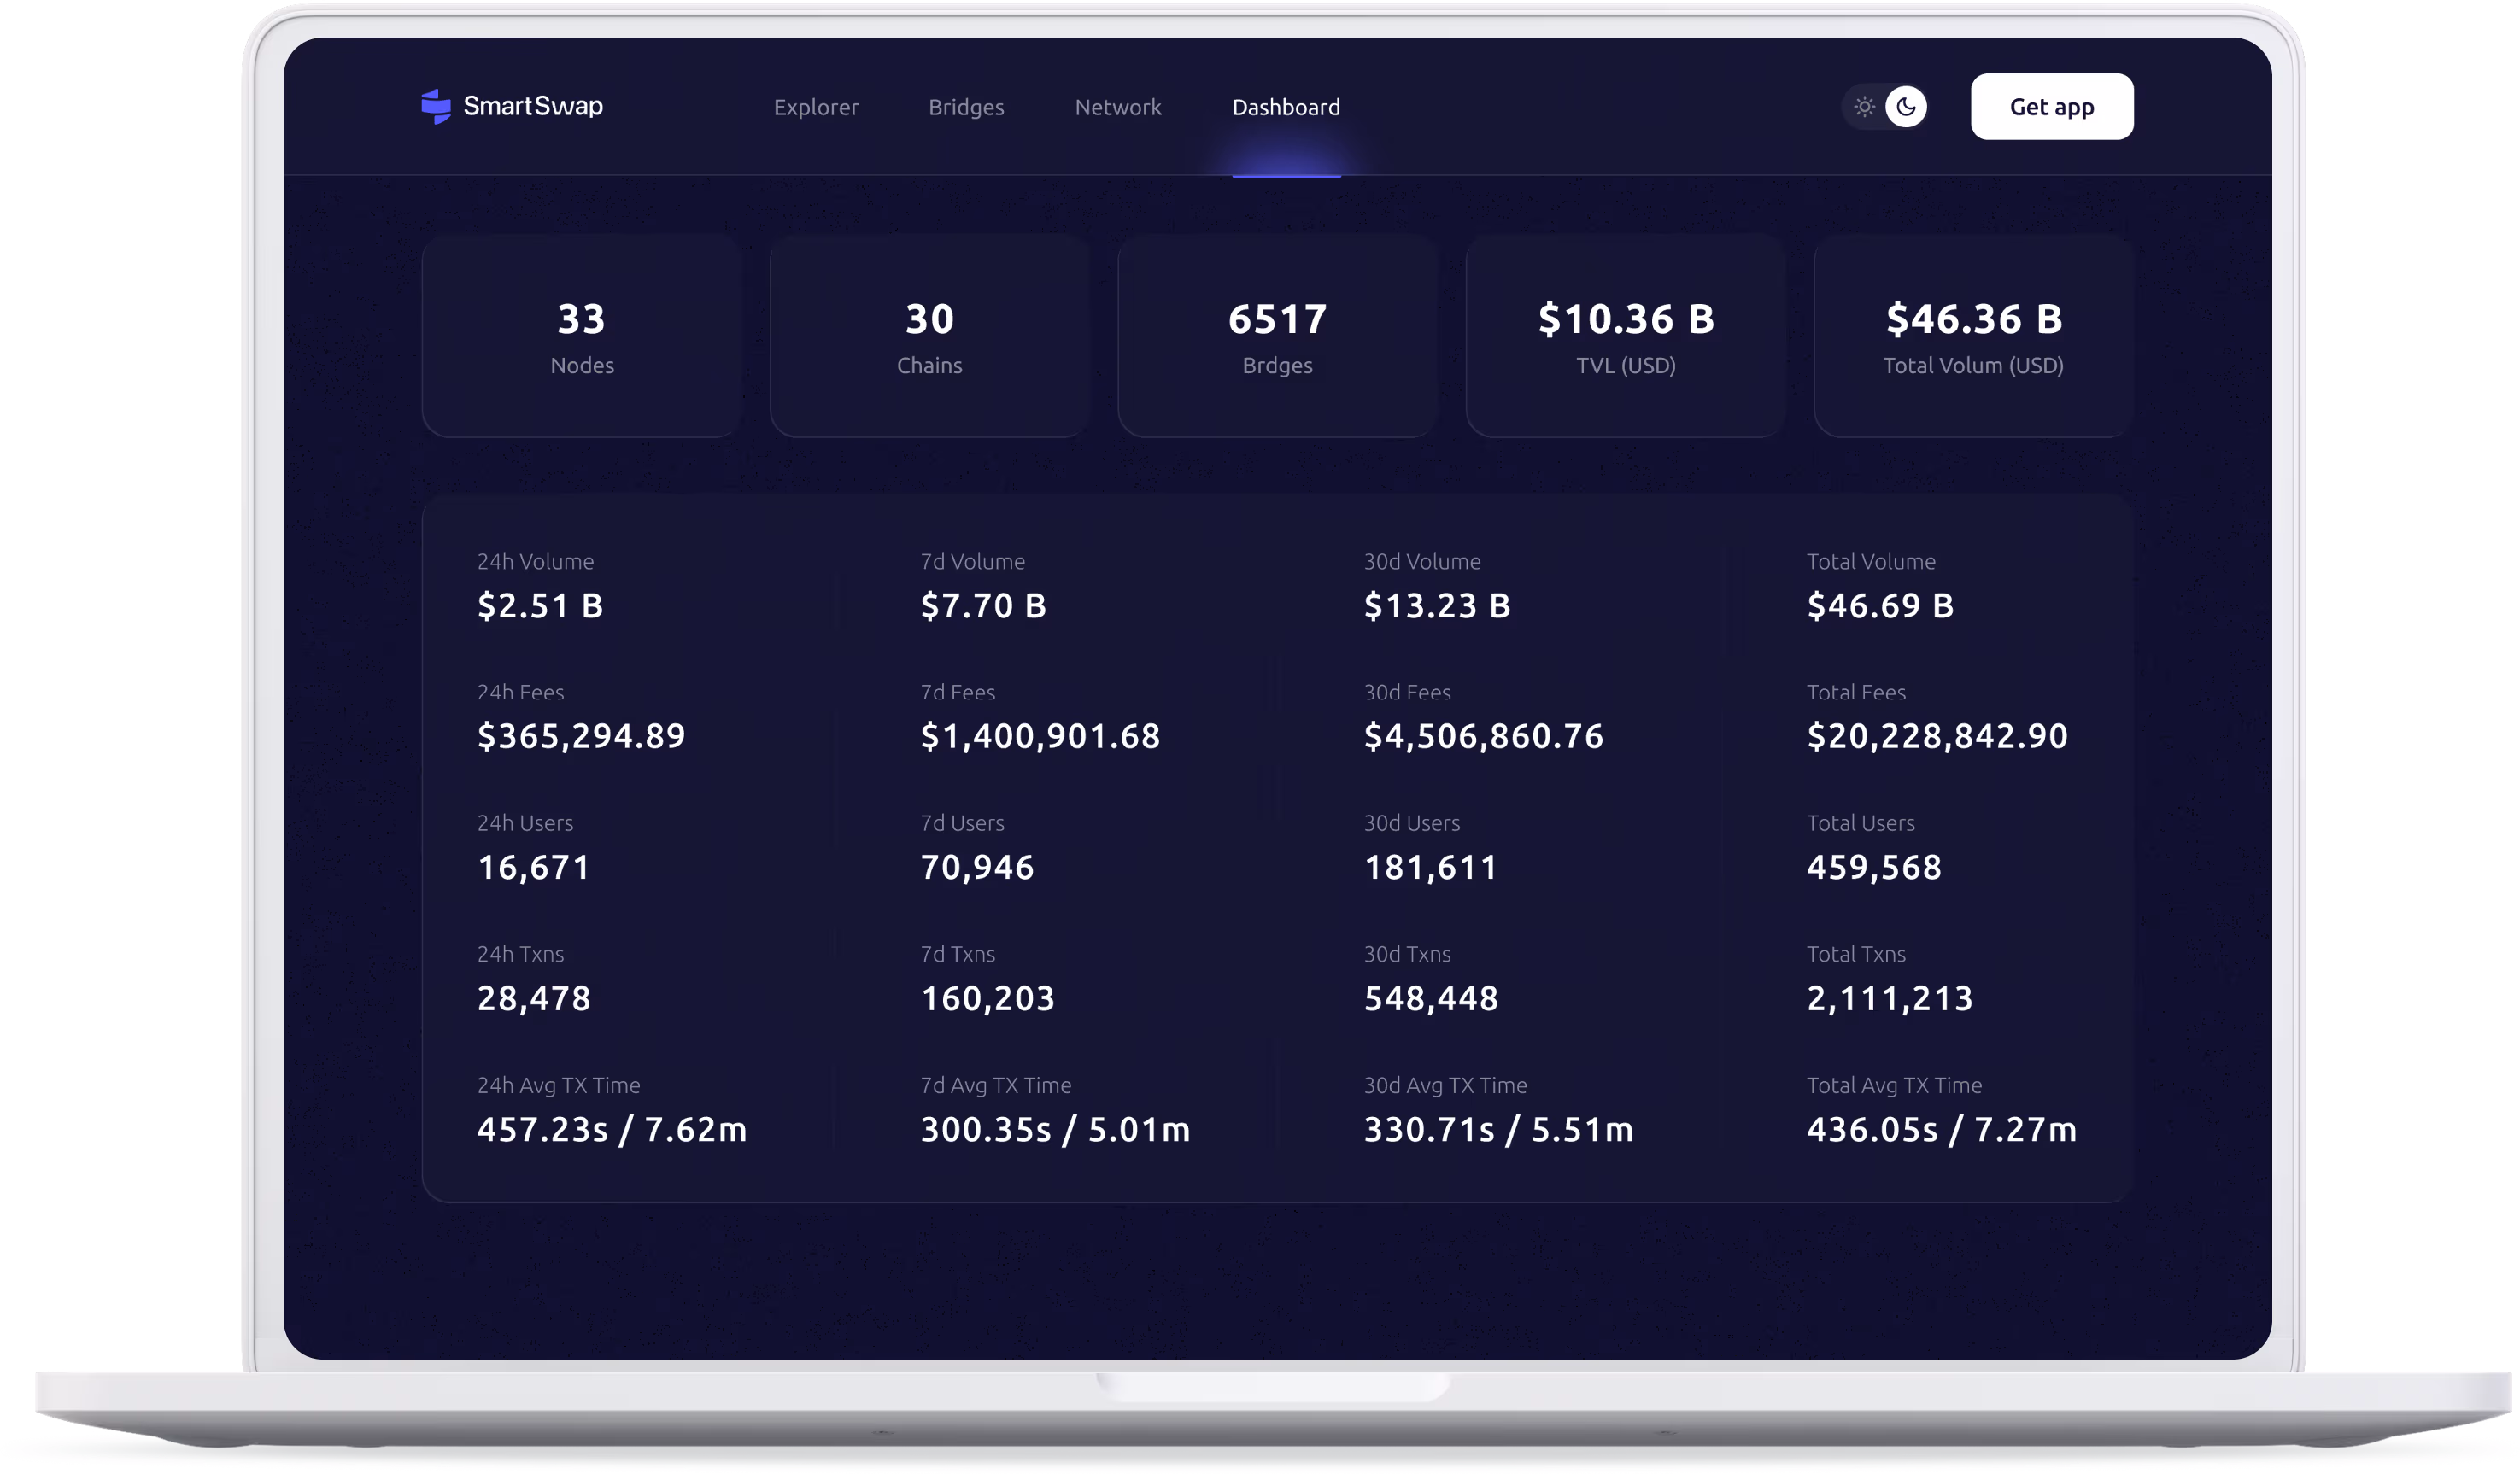The height and width of the screenshot is (1474, 2520).
Task: Click the 30d Users figure
Action: point(1431,868)
